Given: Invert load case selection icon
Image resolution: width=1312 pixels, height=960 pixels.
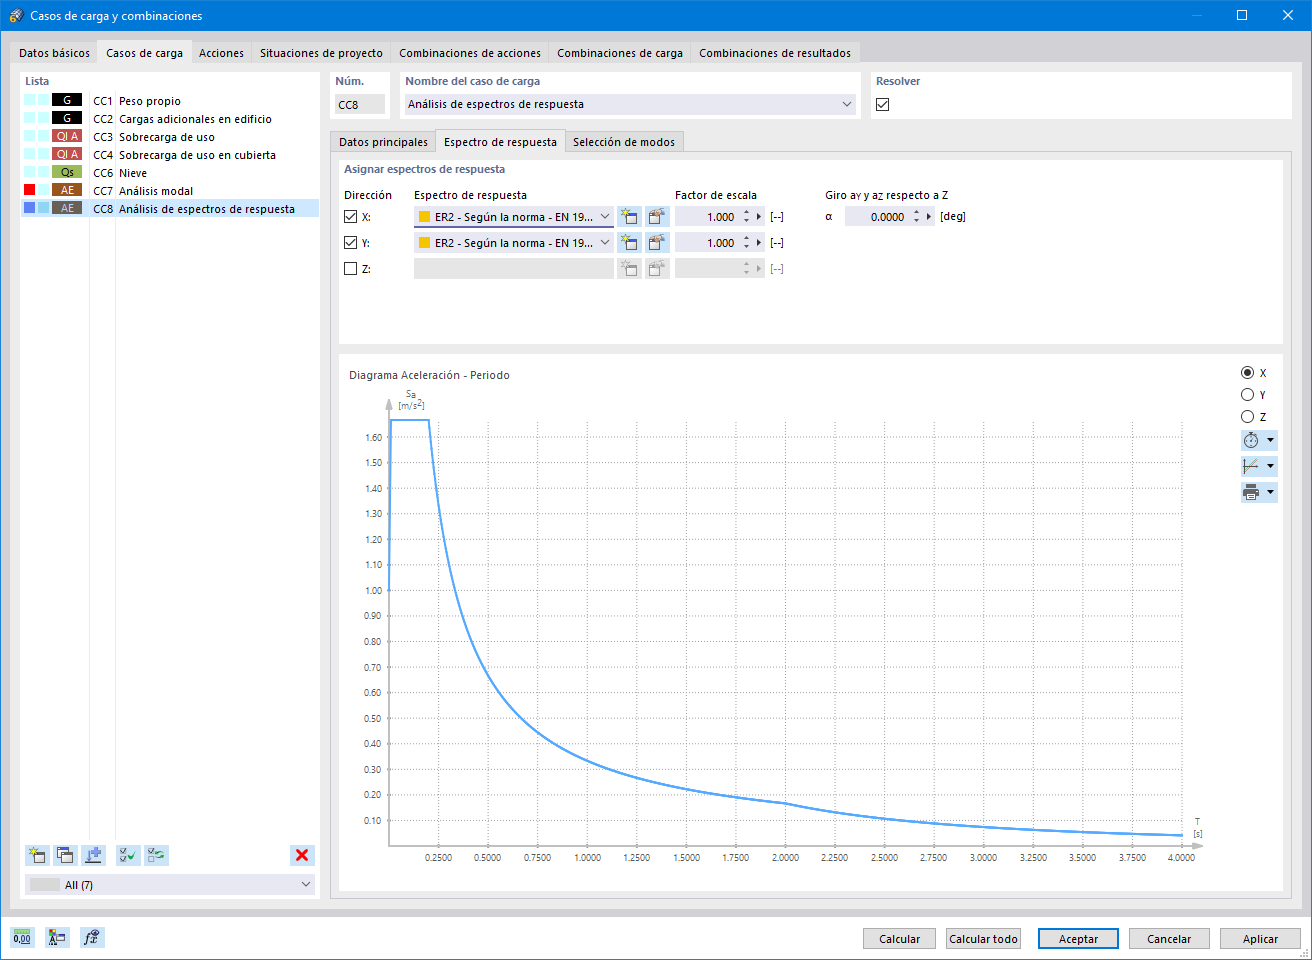Looking at the screenshot, I should pyautogui.click(x=156, y=855).
